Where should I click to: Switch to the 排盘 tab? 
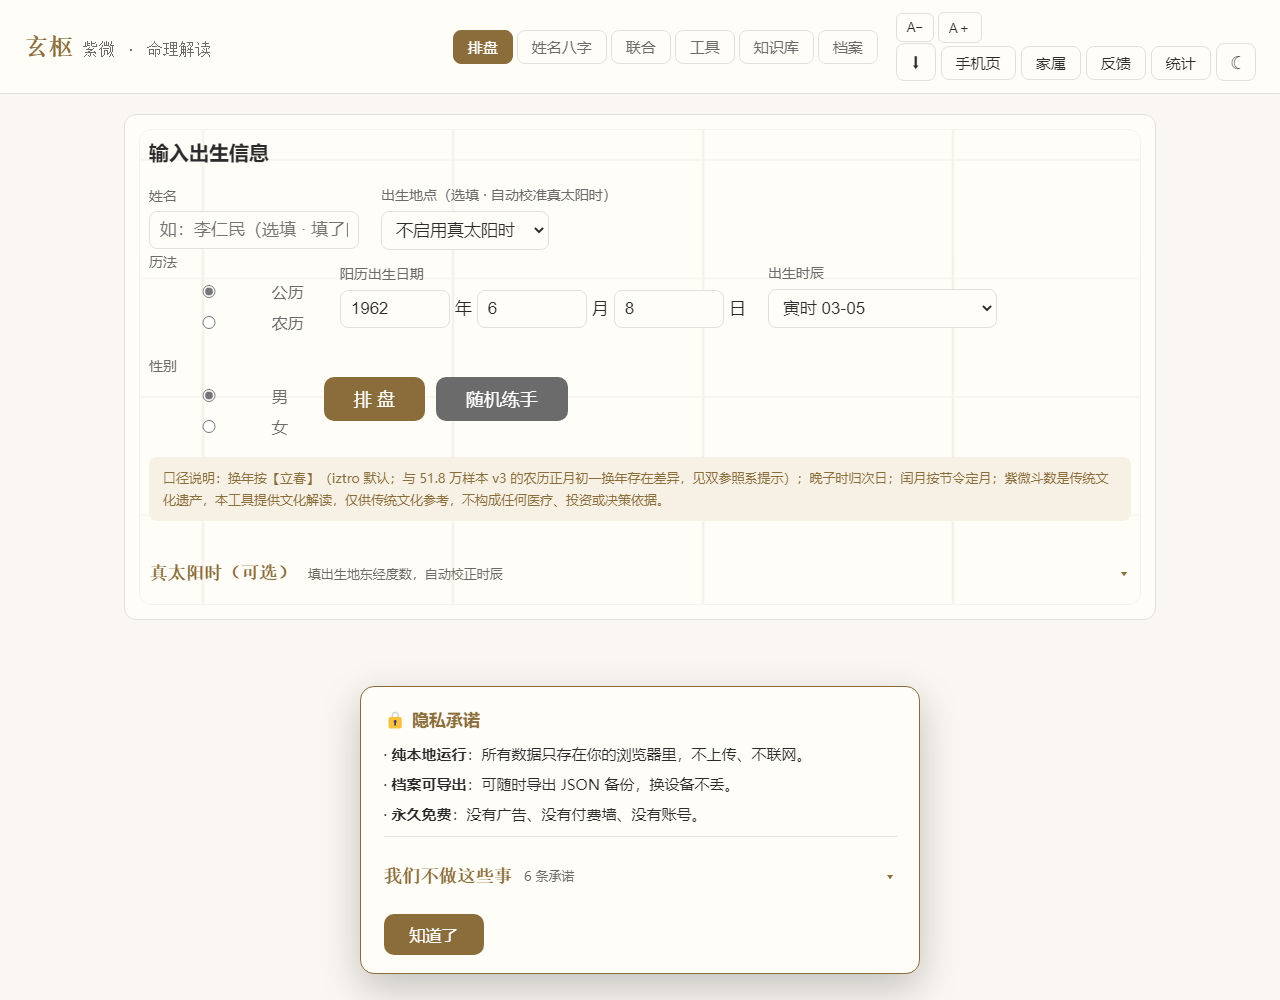pyautogui.click(x=483, y=47)
